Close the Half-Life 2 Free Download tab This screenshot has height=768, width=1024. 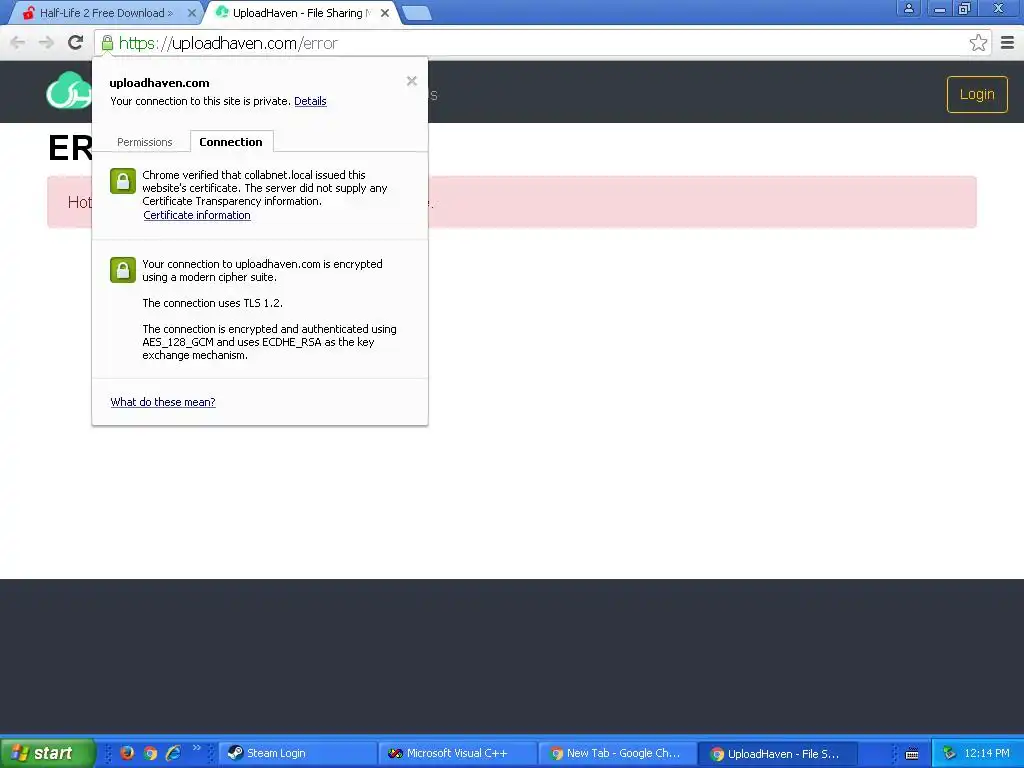(191, 13)
